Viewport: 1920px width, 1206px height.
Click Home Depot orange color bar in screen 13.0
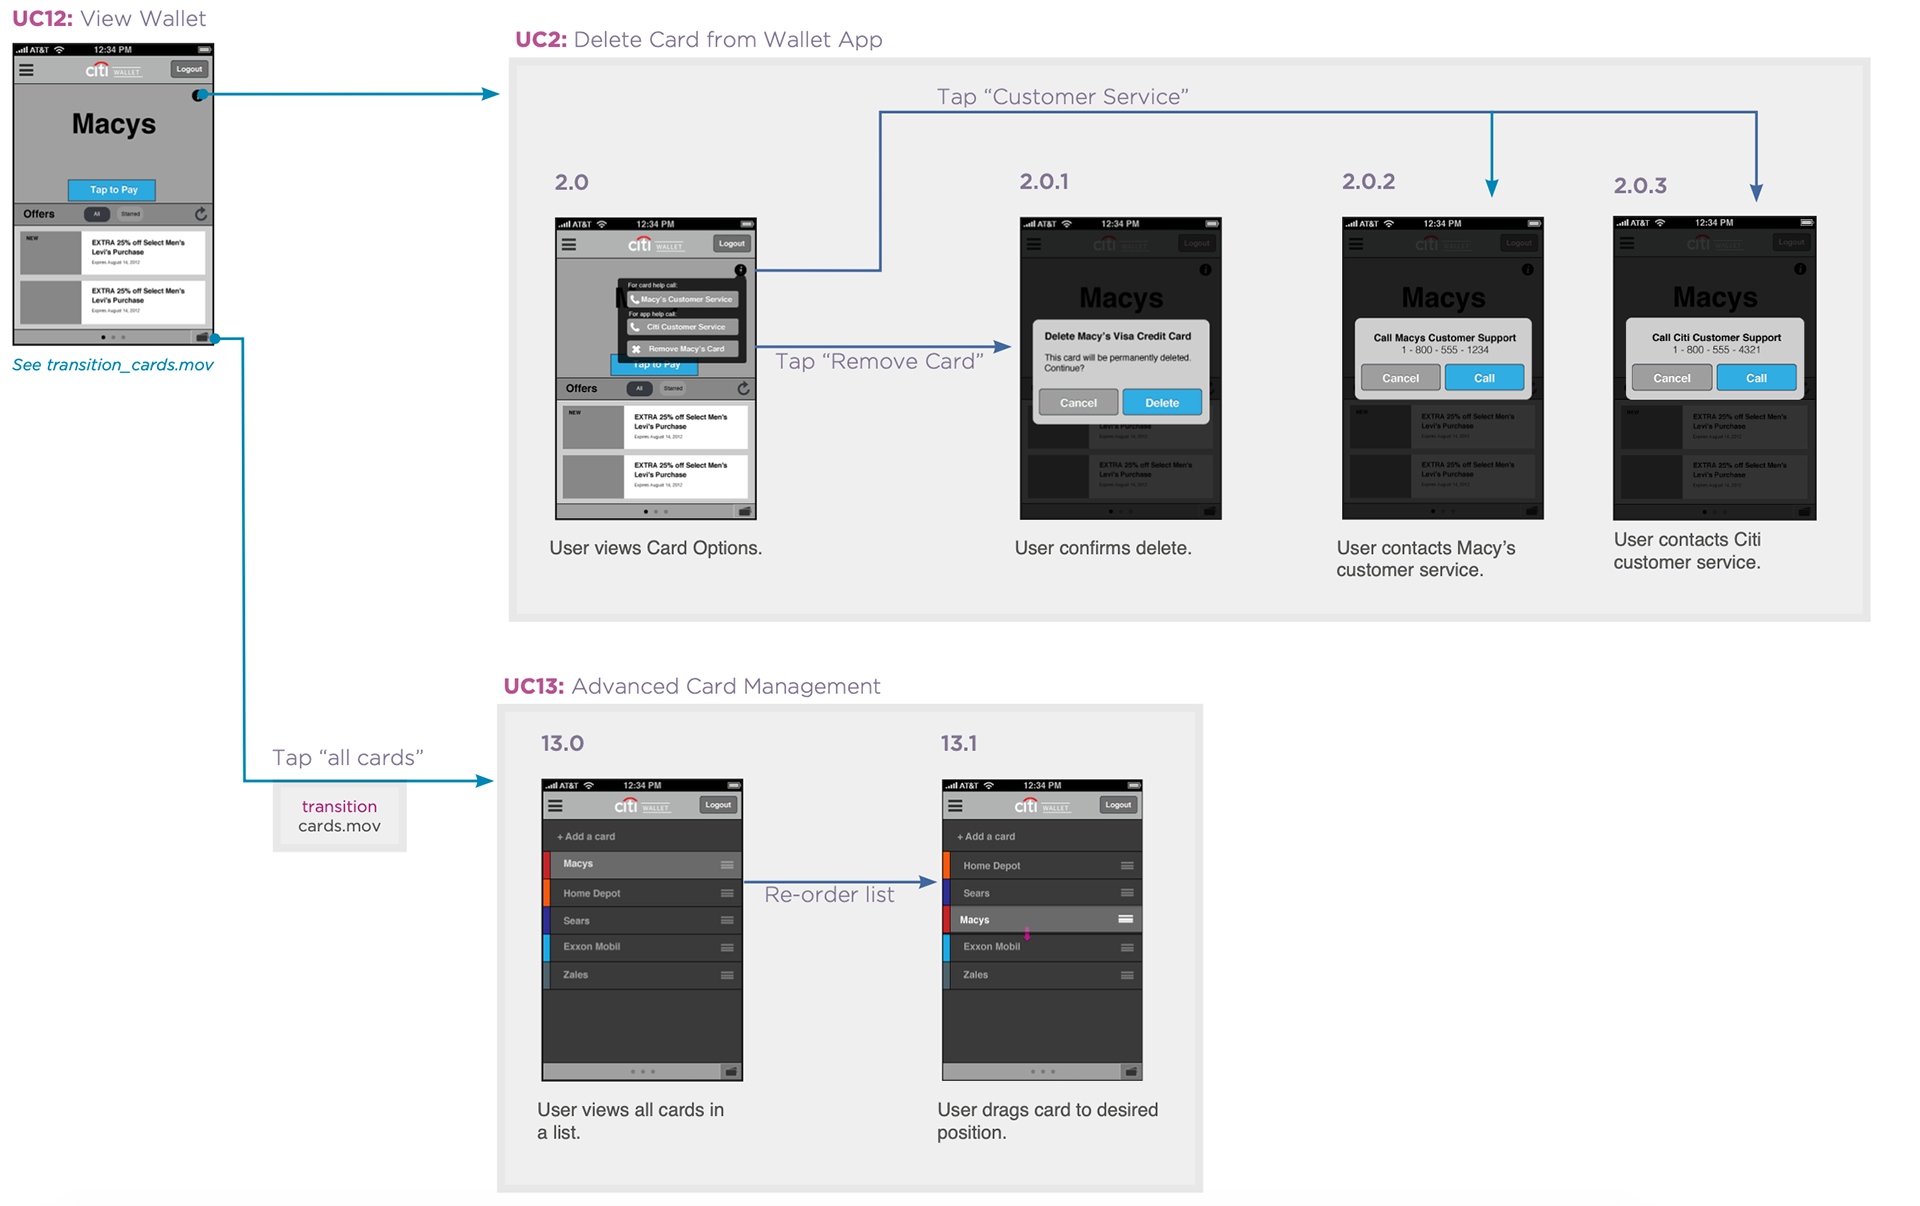click(x=546, y=892)
